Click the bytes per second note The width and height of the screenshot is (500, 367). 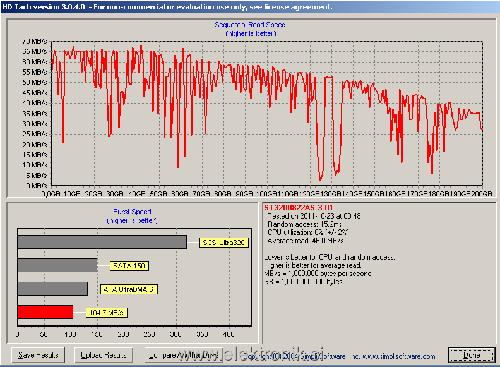click(318, 273)
